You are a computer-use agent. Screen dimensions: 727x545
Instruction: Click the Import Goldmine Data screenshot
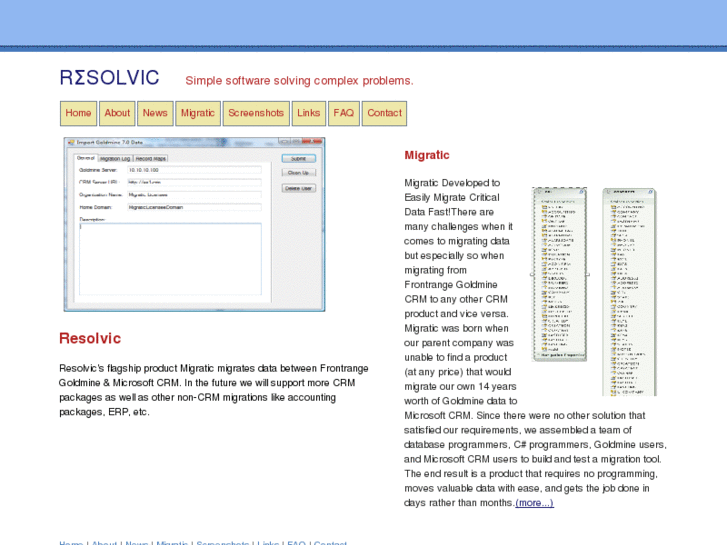(194, 224)
